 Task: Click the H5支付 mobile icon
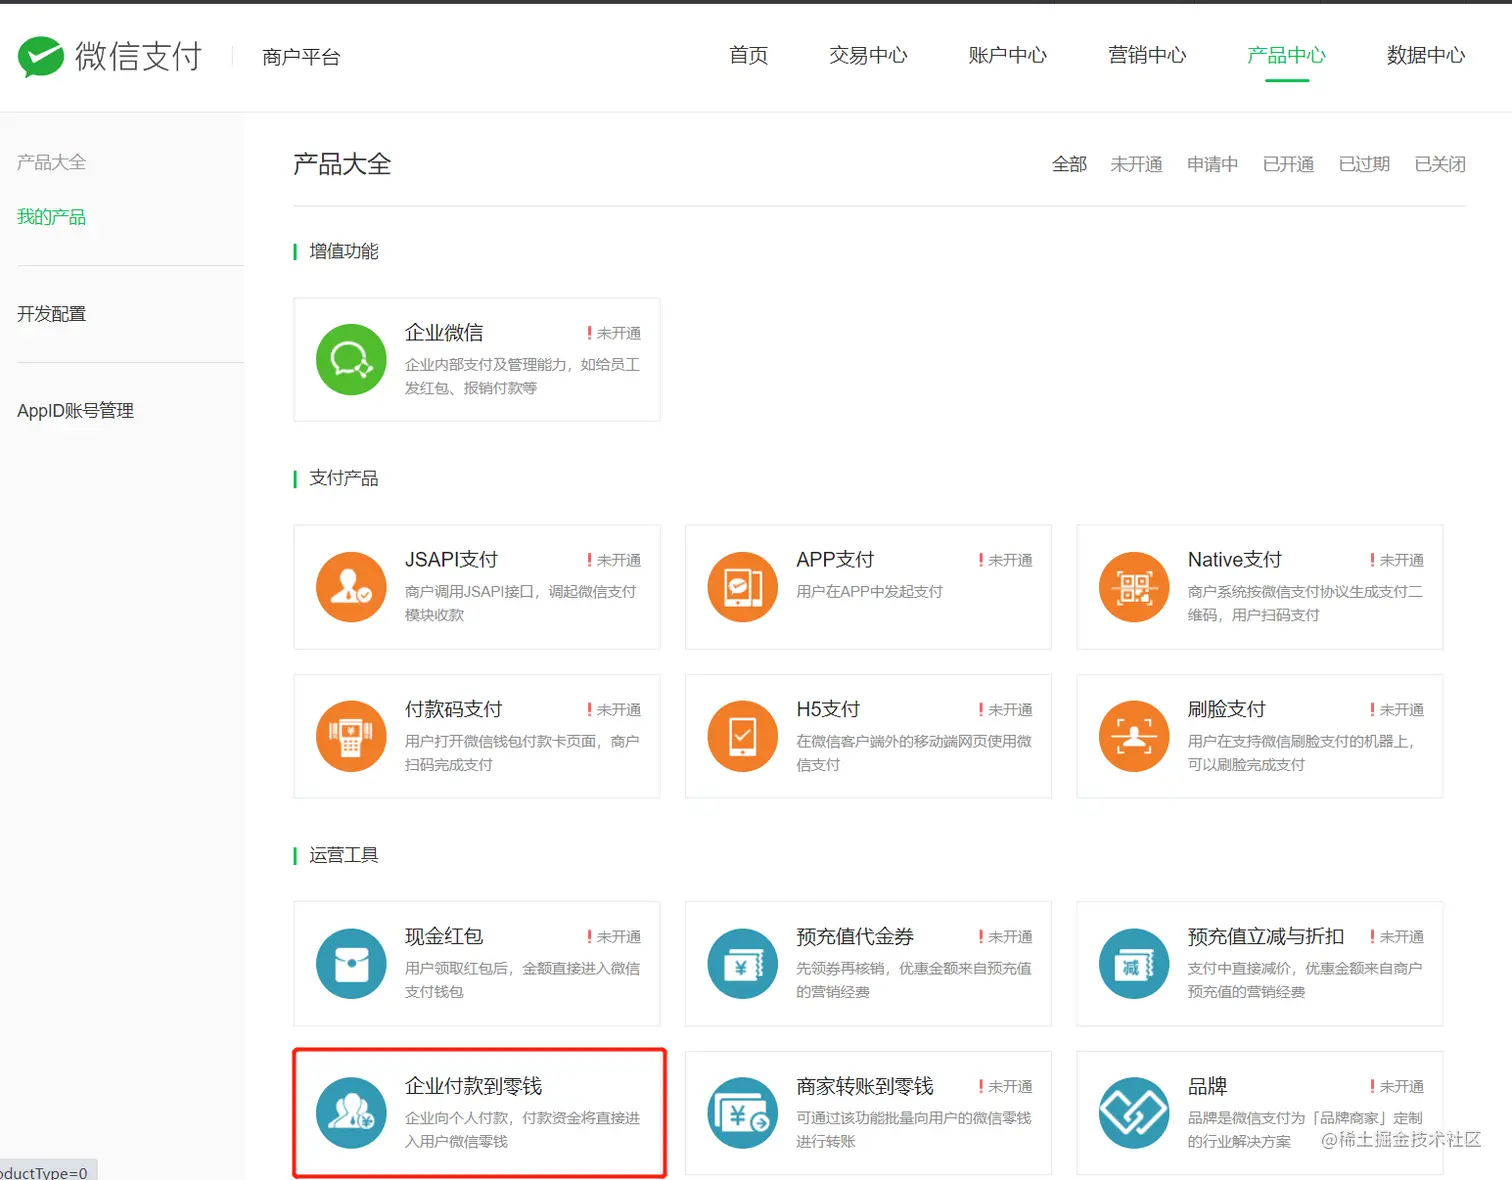(x=743, y=736)
